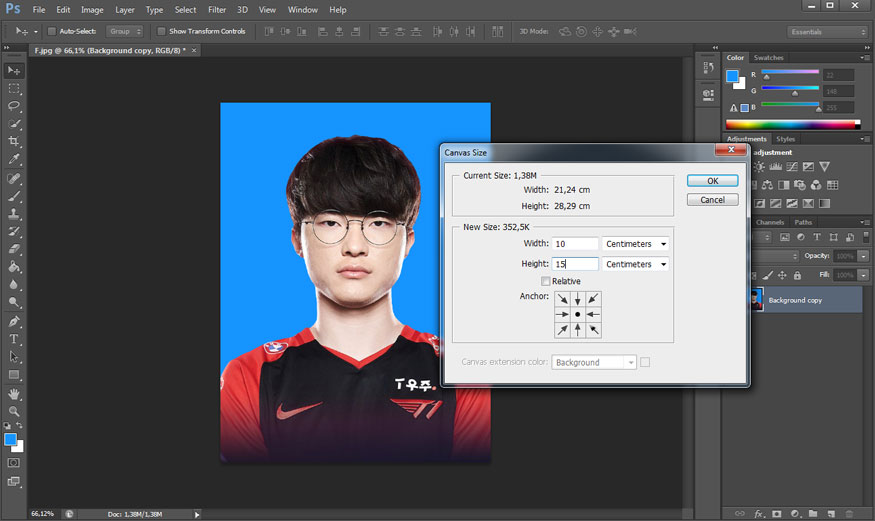The height and width of the screenshot is (521, 875).
Task: Select the Paint Bucket tool
Action: pyautogui.click(x=14, y=267)
